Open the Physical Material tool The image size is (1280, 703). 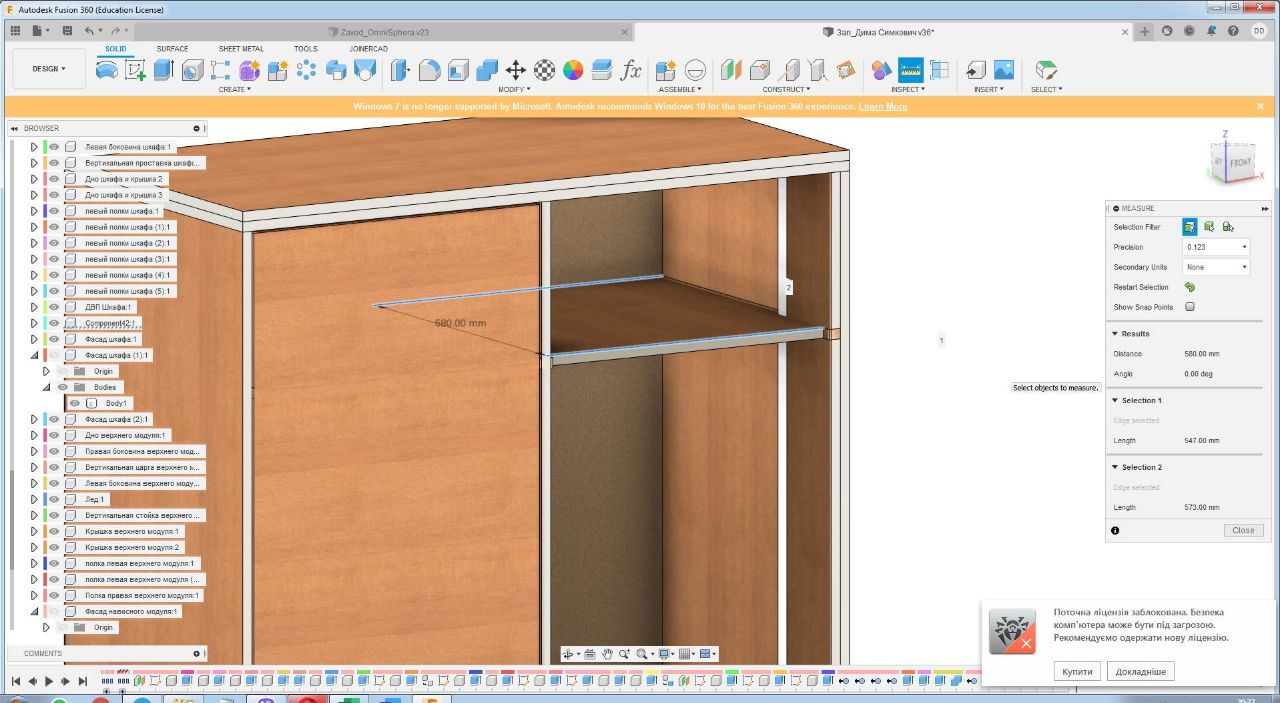point(545,70)
